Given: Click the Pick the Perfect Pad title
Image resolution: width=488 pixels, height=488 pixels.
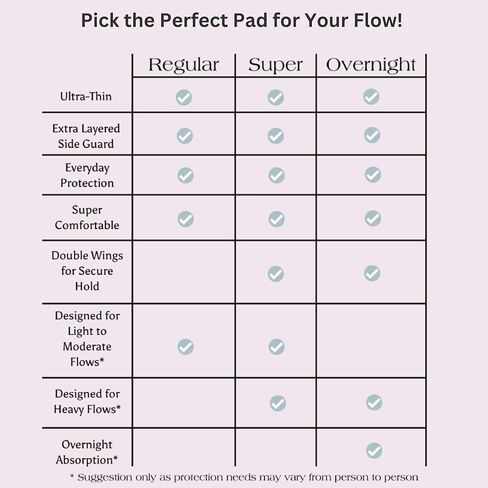Looking at the screenshot, I should [242, 21].
